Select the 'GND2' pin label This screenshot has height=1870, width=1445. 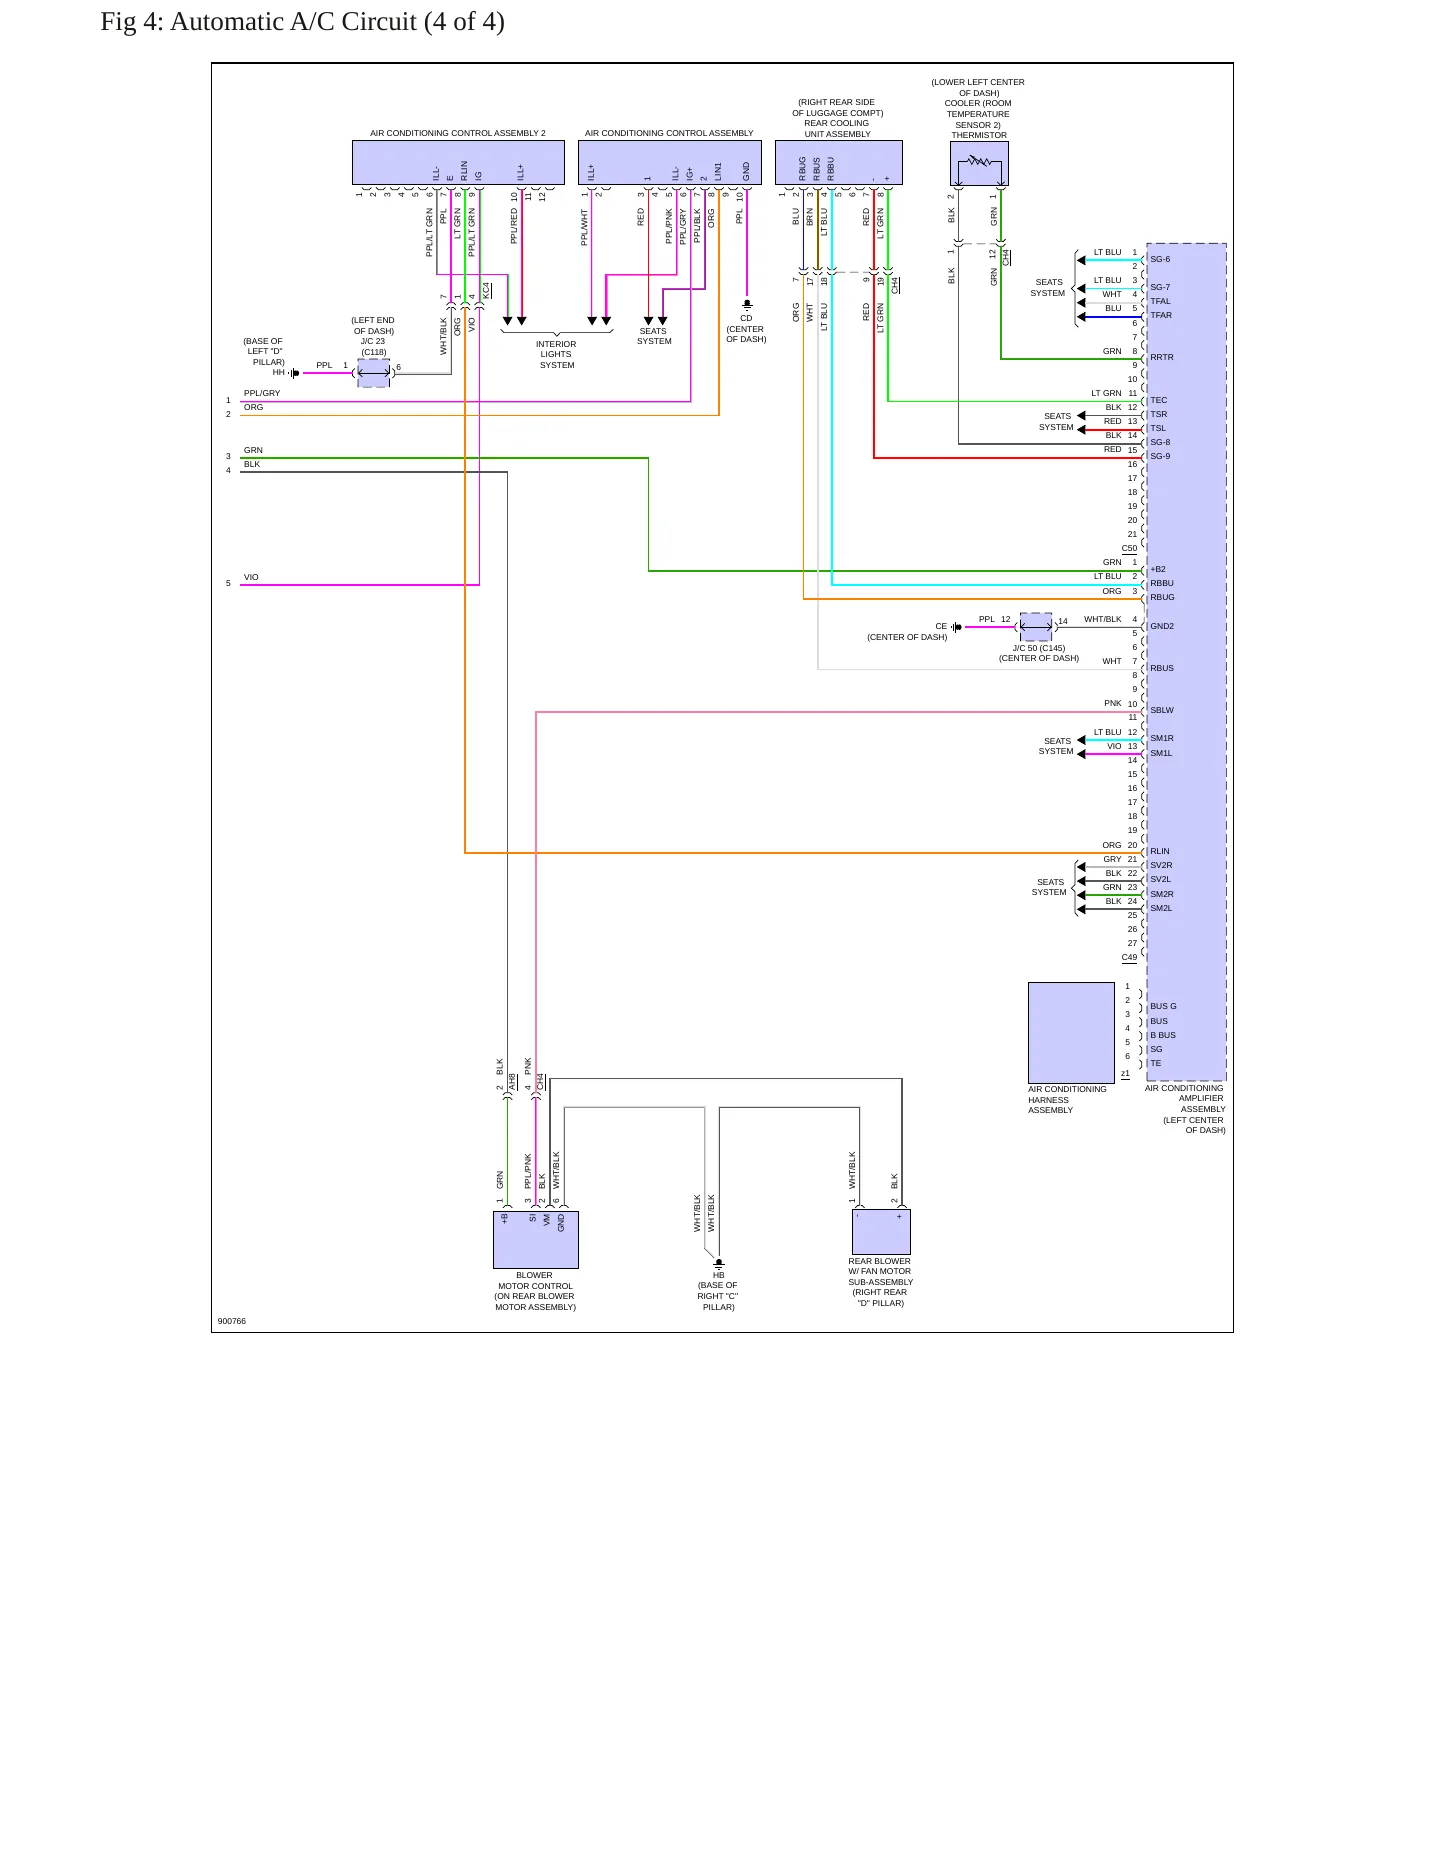1162,626
